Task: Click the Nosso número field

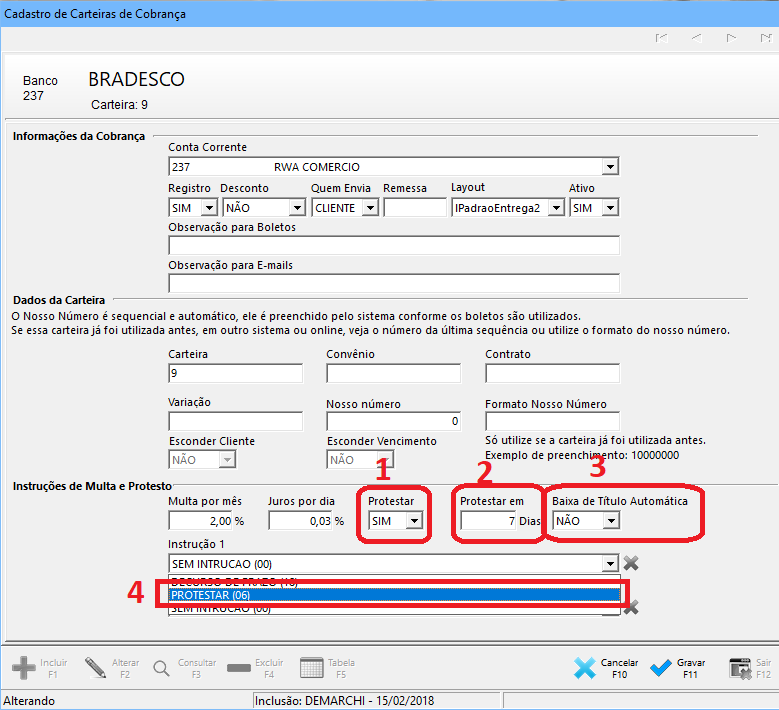Action: pyautogui.click(x=393, y=421)
